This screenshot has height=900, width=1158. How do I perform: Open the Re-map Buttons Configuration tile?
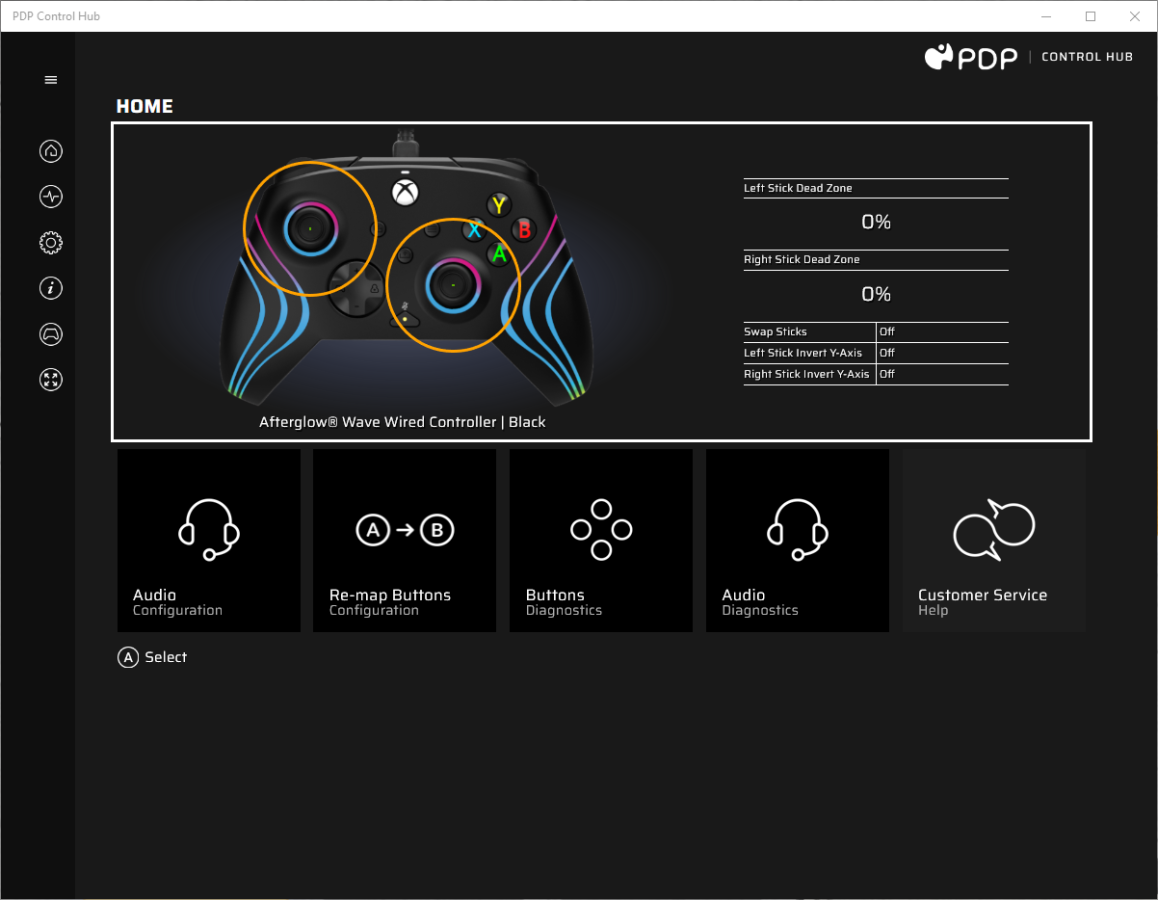pos(405,540)
